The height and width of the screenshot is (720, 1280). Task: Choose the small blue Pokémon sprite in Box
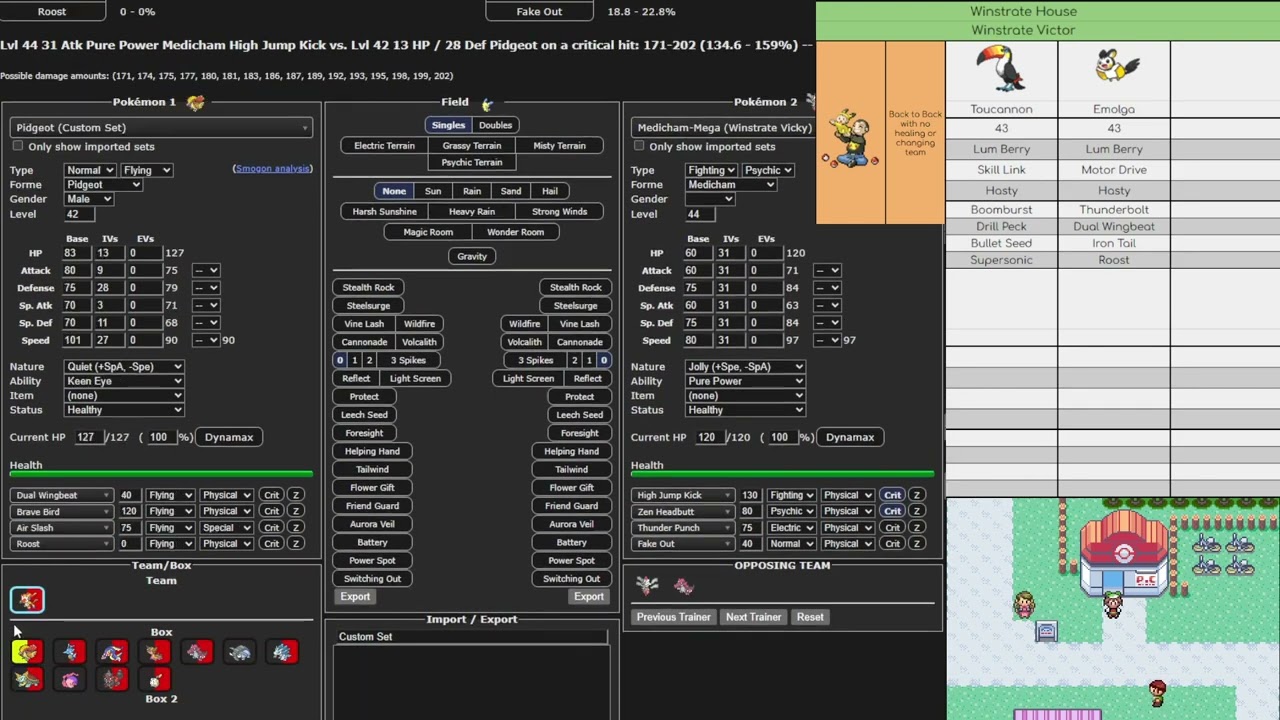click(x=70, y=653)
